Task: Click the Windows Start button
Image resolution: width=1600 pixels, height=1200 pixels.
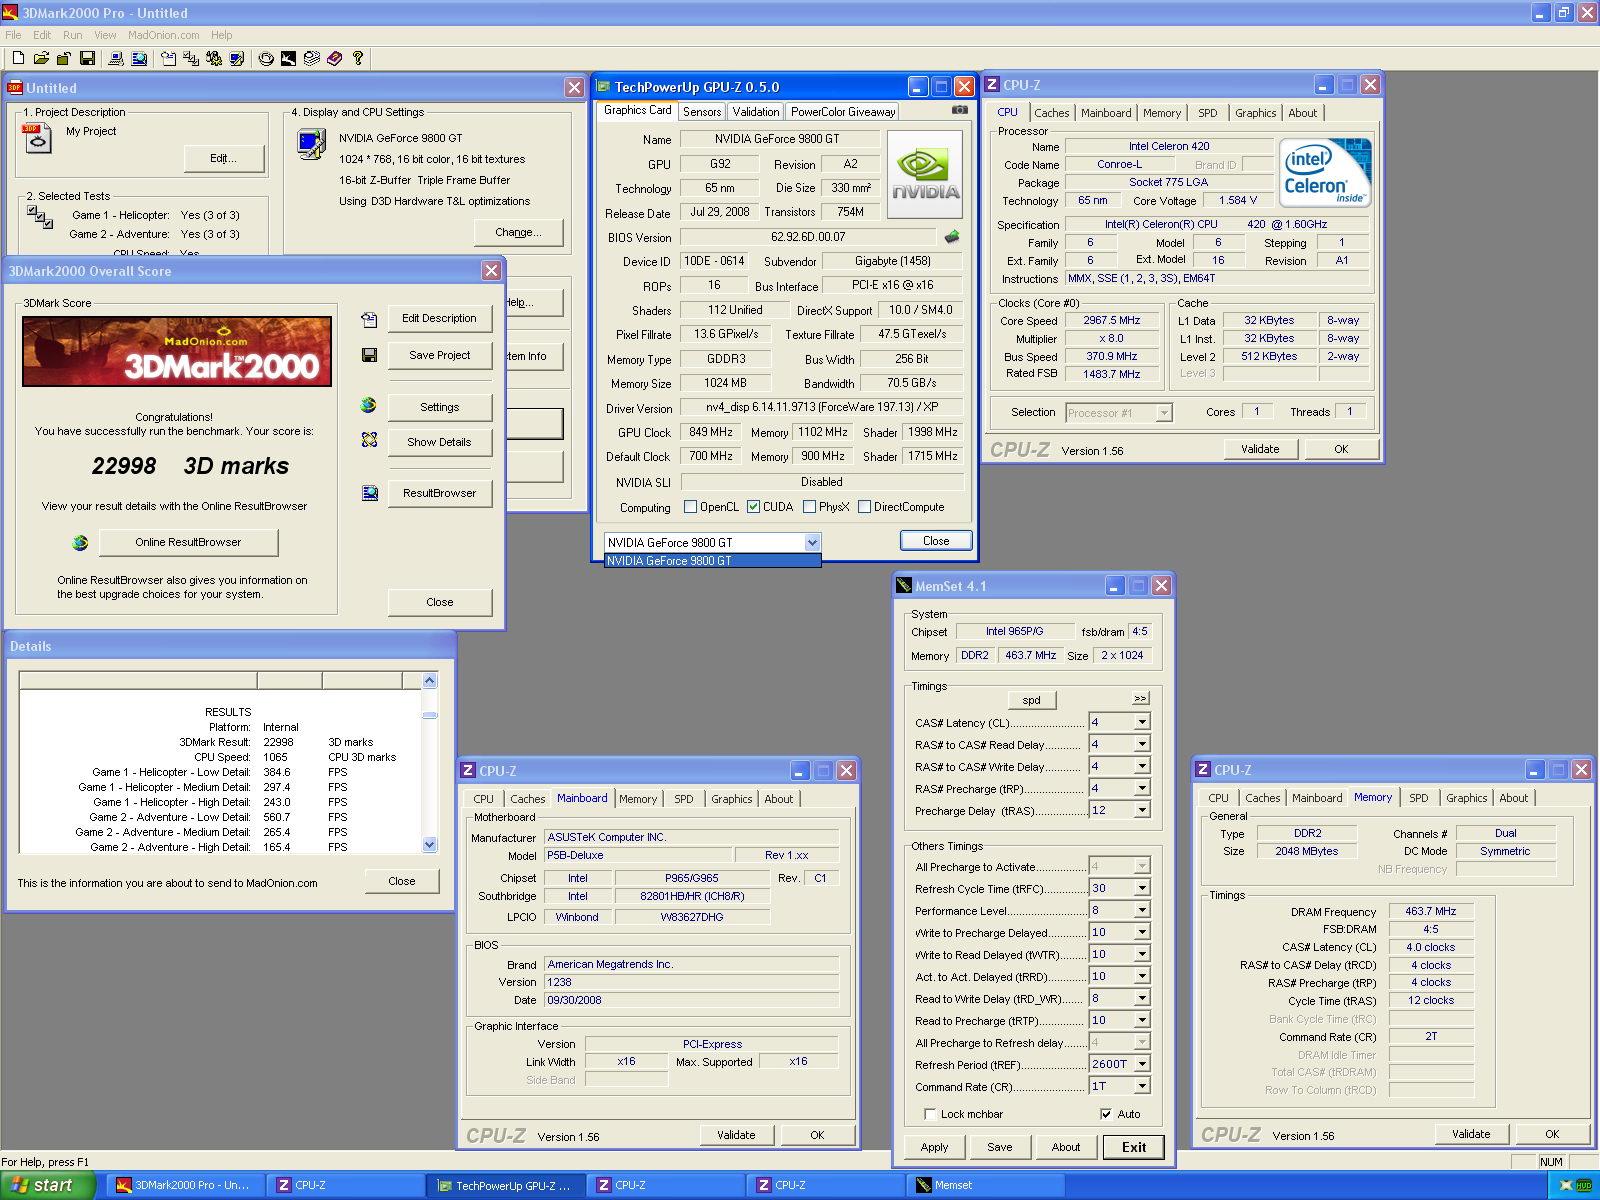Action: pos(48,1185)
